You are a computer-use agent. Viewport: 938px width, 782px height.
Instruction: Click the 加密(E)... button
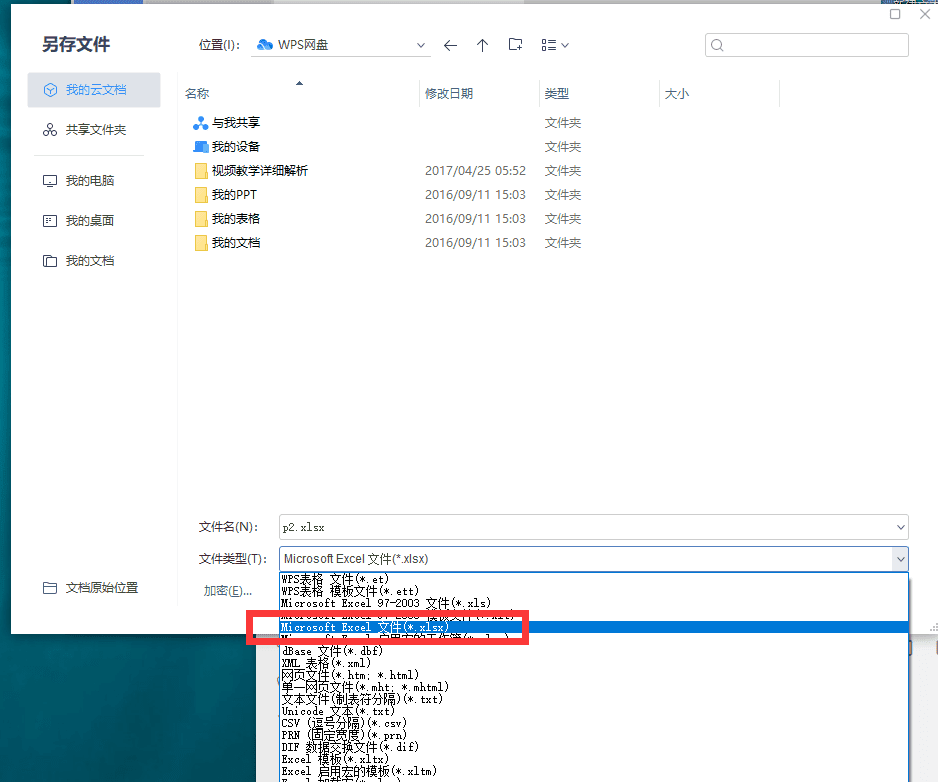[x=227, y=591]
